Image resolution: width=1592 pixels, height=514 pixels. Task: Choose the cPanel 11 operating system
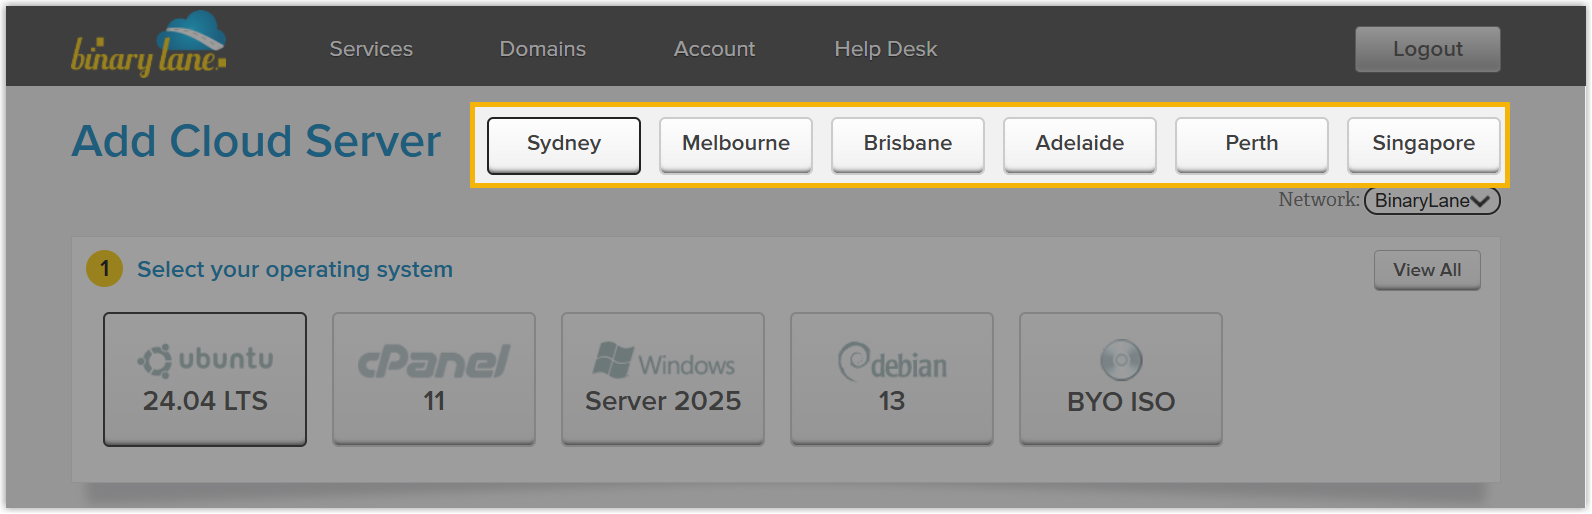434,379
